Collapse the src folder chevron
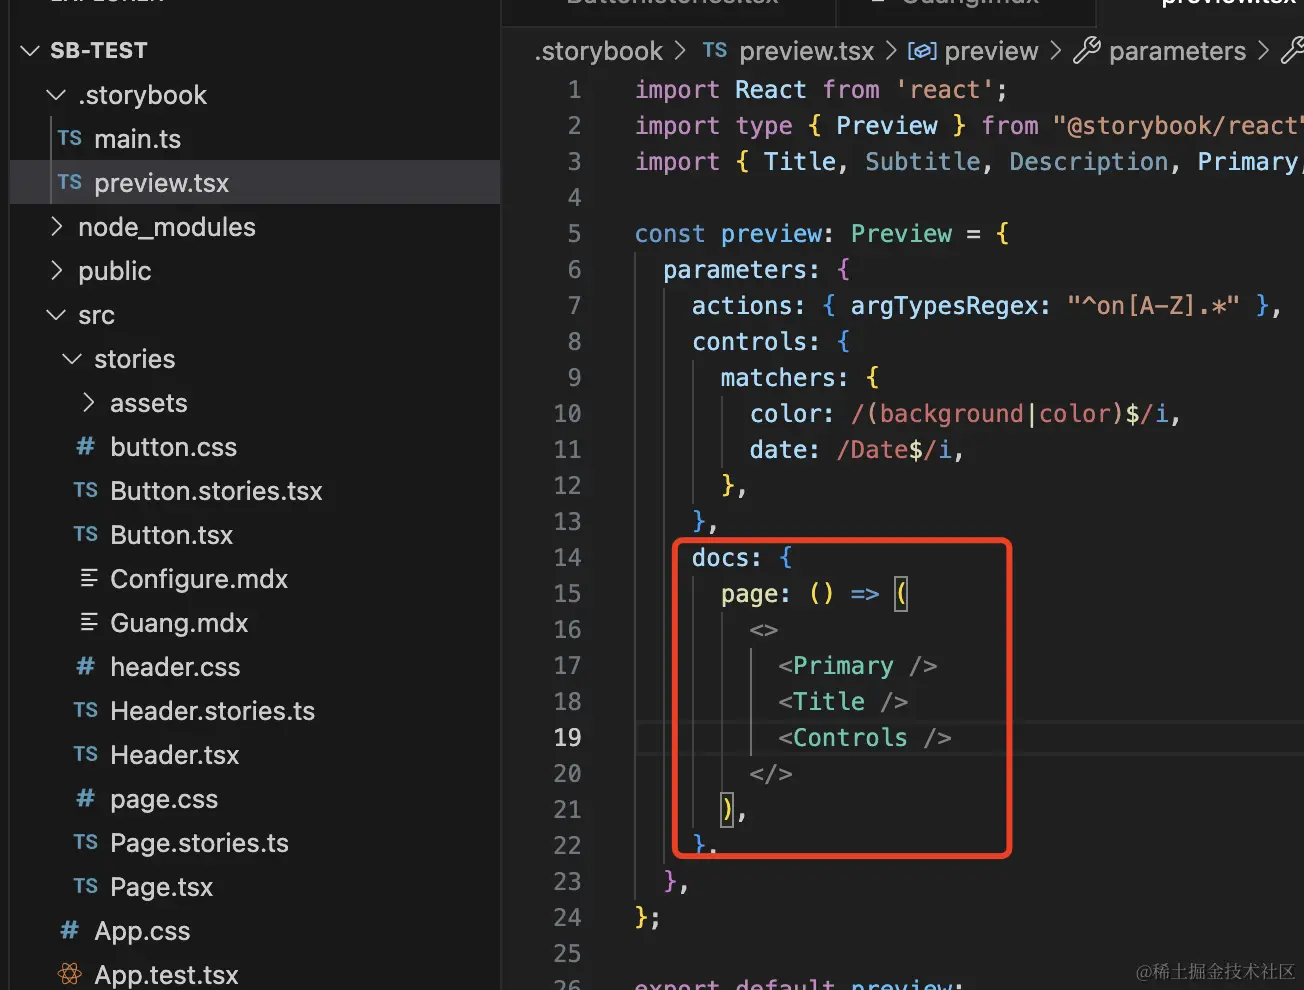This screenshot has width=1304, height=990. coord(56,315)
